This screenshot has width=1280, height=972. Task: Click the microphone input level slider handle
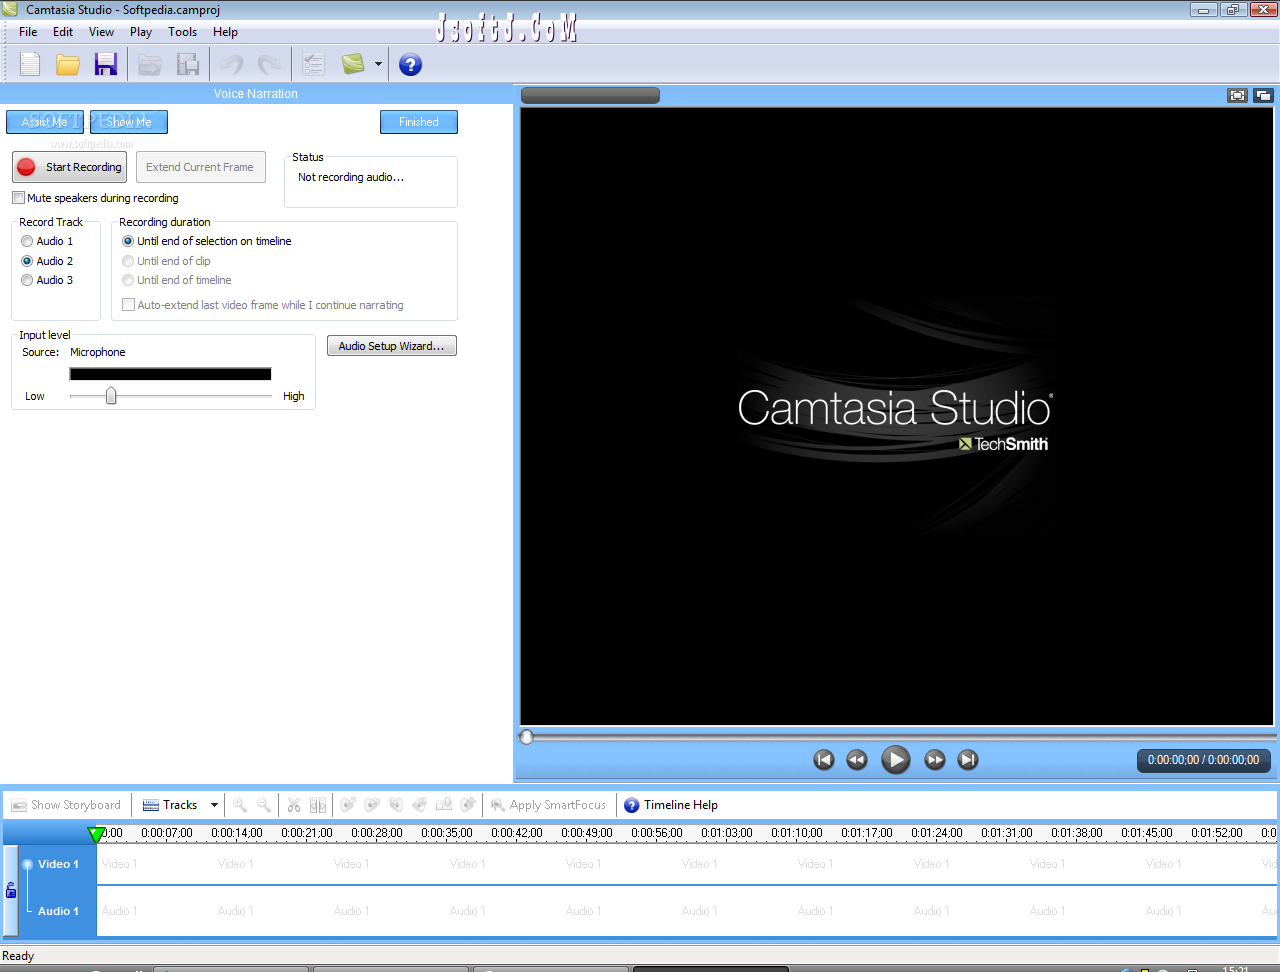point(111,396)
